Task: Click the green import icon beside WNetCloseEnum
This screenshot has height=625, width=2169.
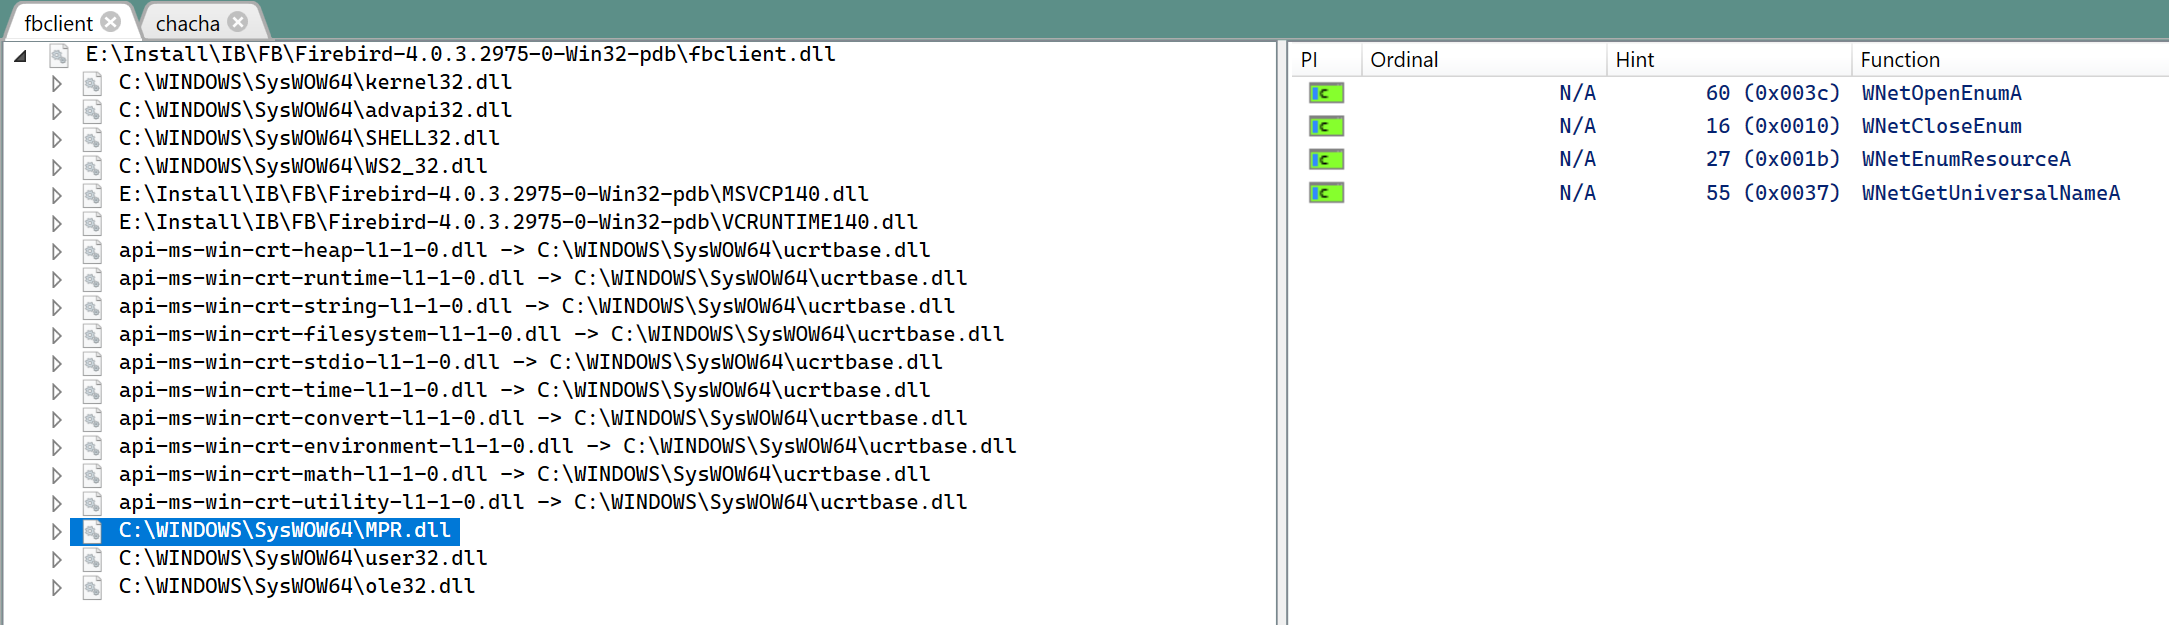Action: pyautogui.click(x=1326, y=126)
